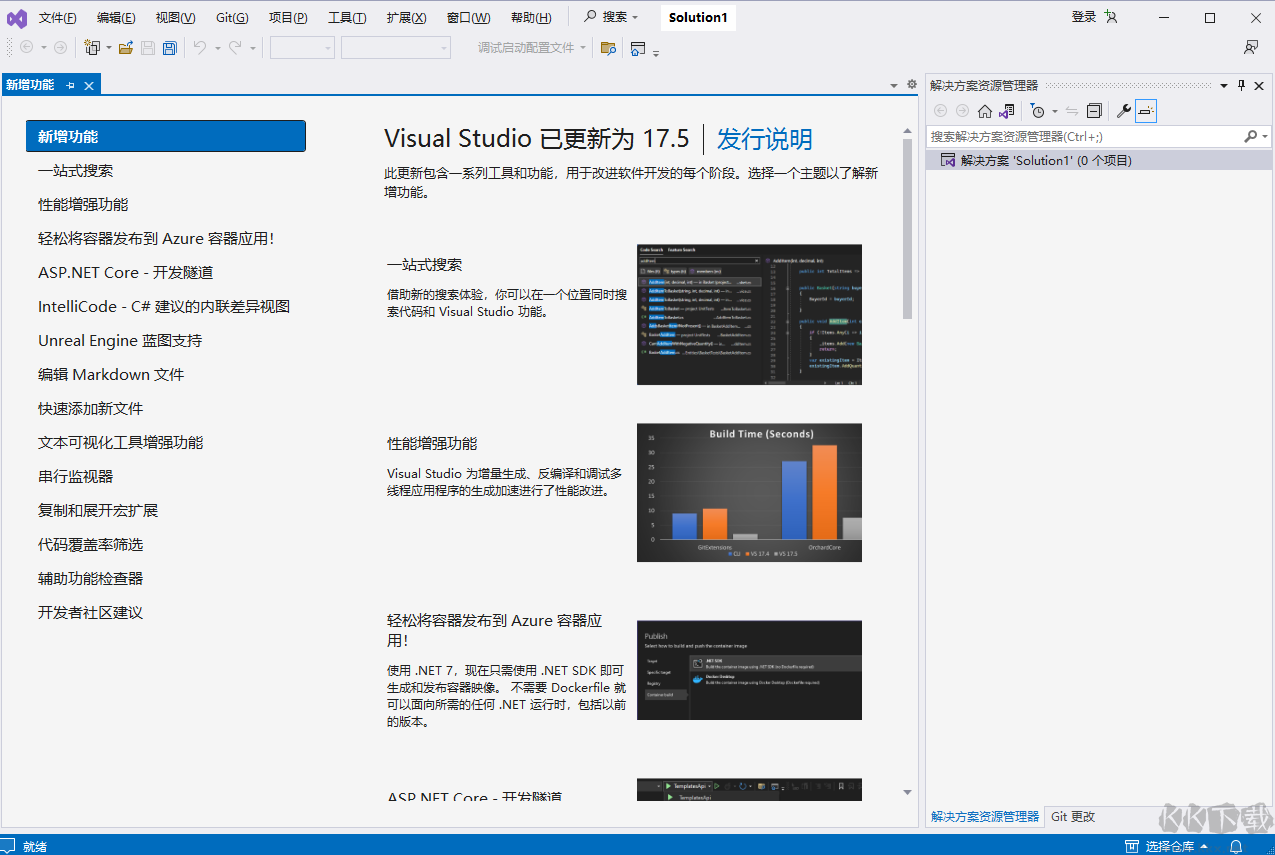Select 编辑 Markdown 文件 in the sidebar

[112, 374]
